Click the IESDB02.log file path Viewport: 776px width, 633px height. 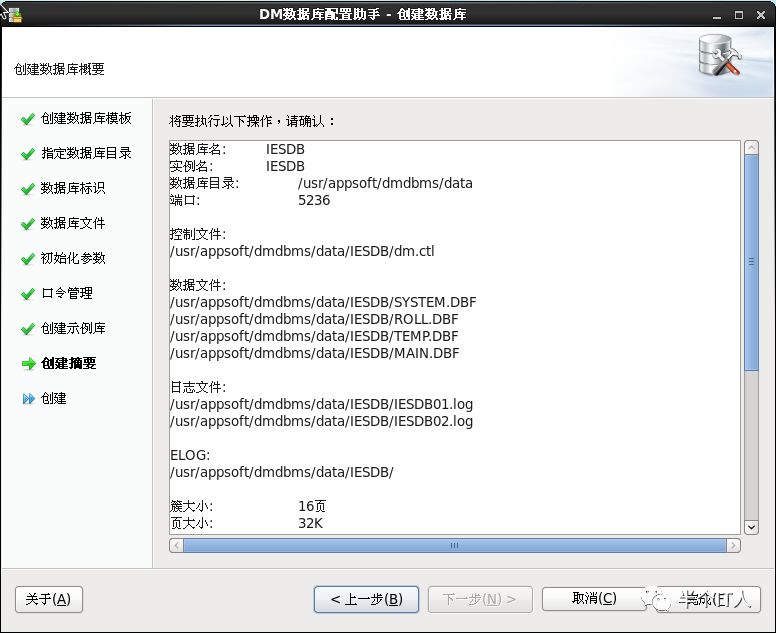pos(321,421)
